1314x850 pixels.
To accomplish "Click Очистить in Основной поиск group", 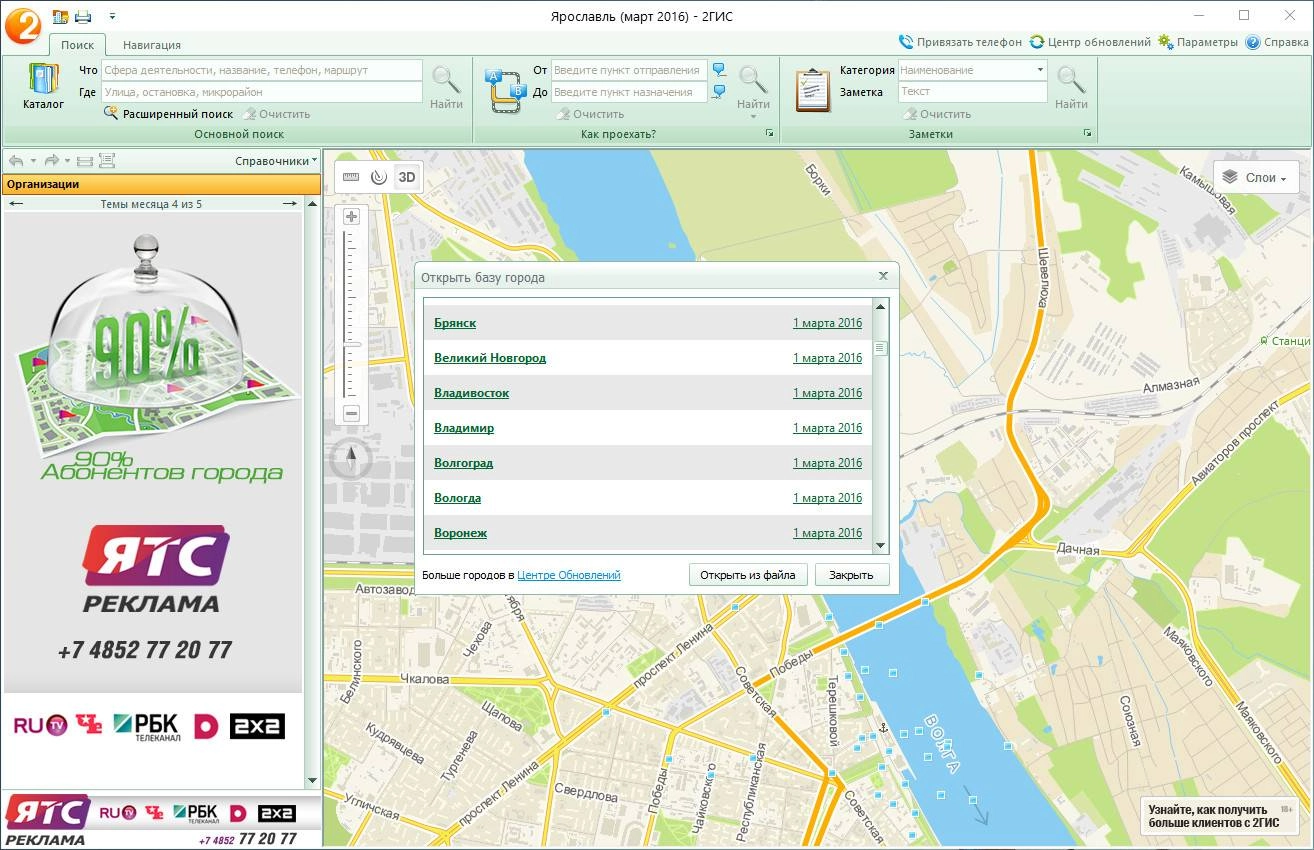I will tap(276, 114).
